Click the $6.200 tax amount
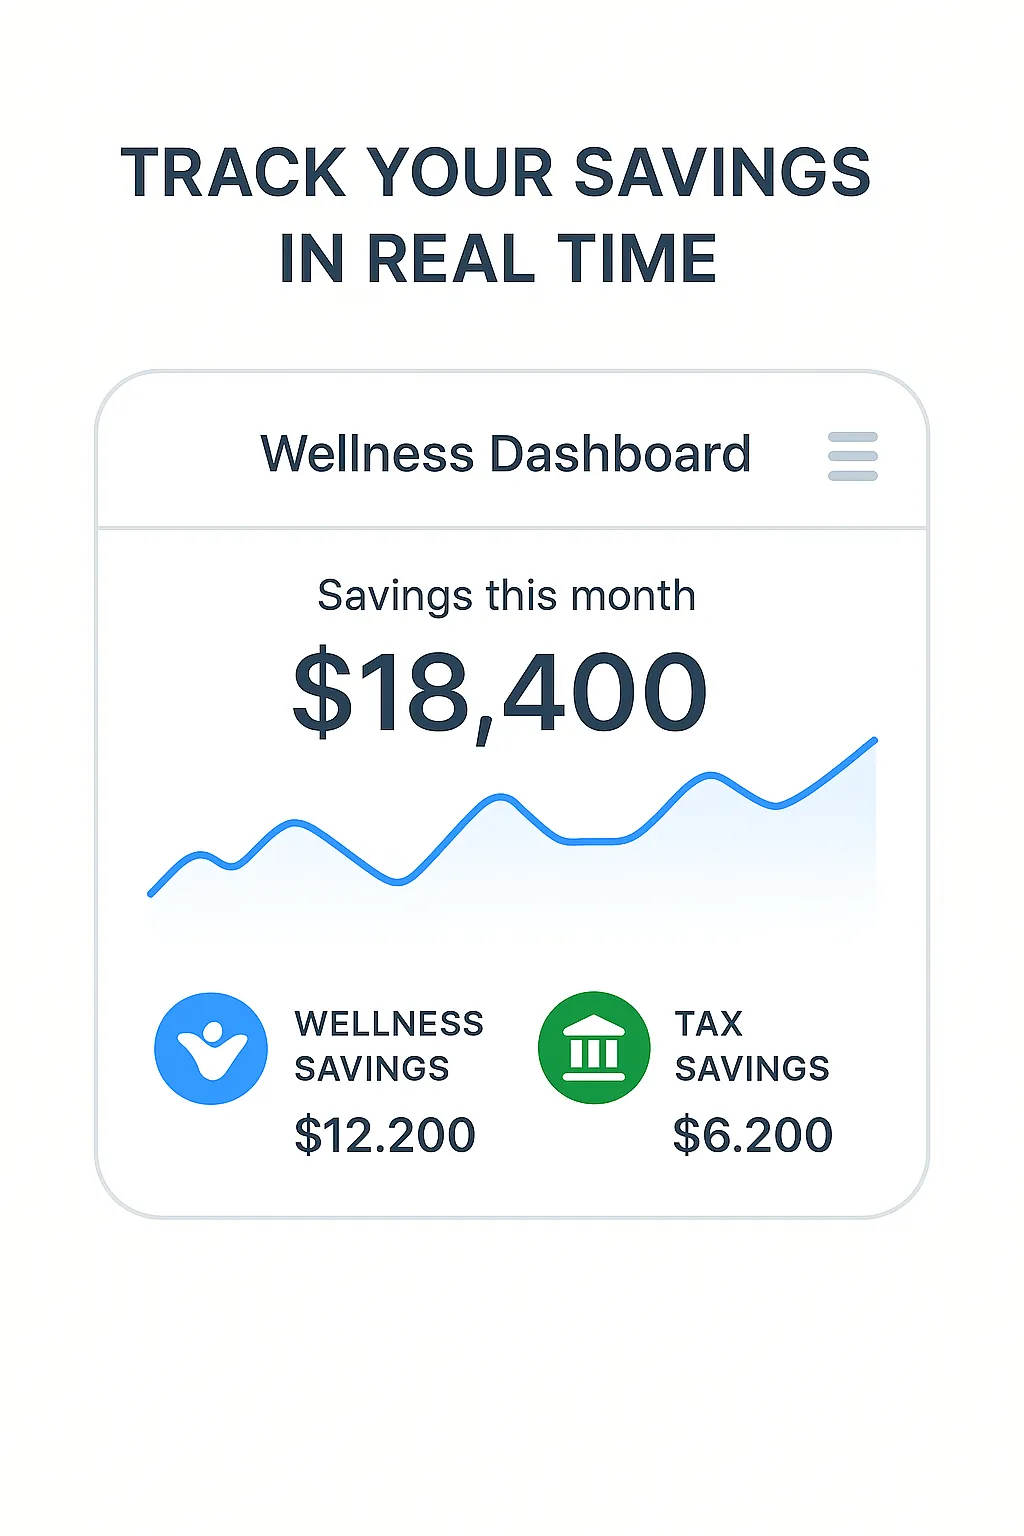This screenshot has width=1024, height=1536. 753,1135
